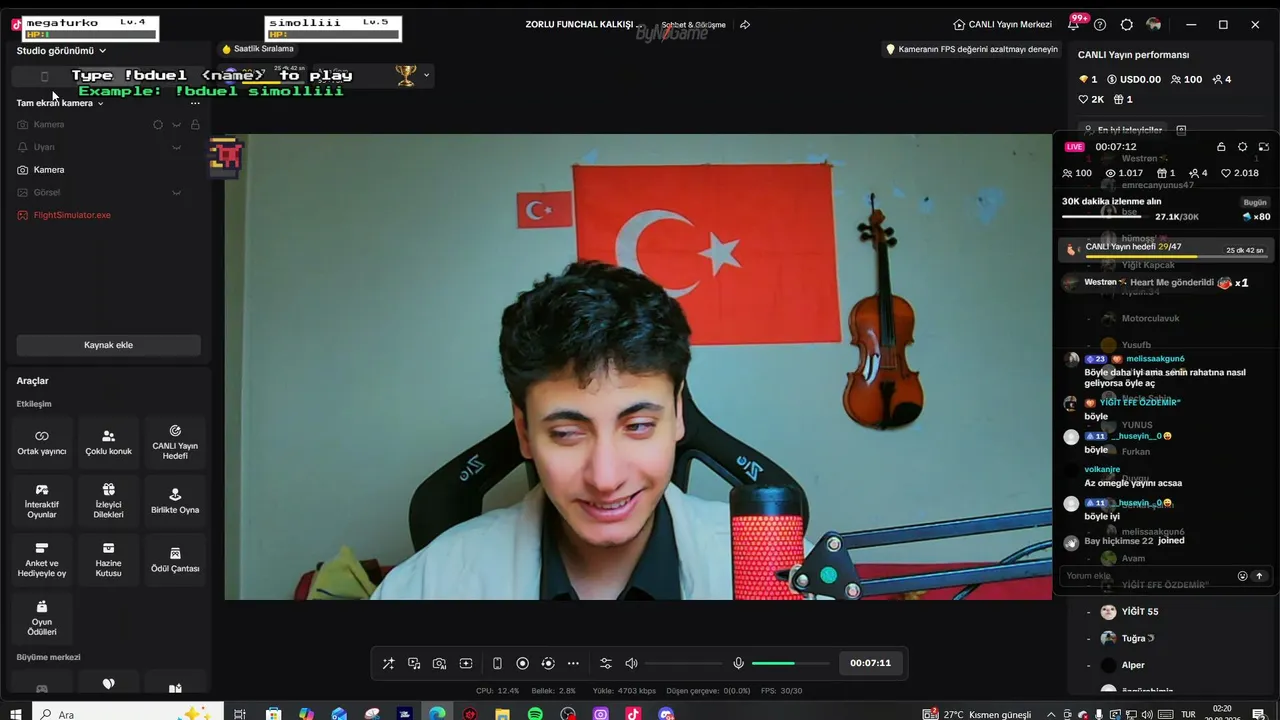Open the media and music overlay tool
The image size is (1280, 720).
(x=414, y=663)
